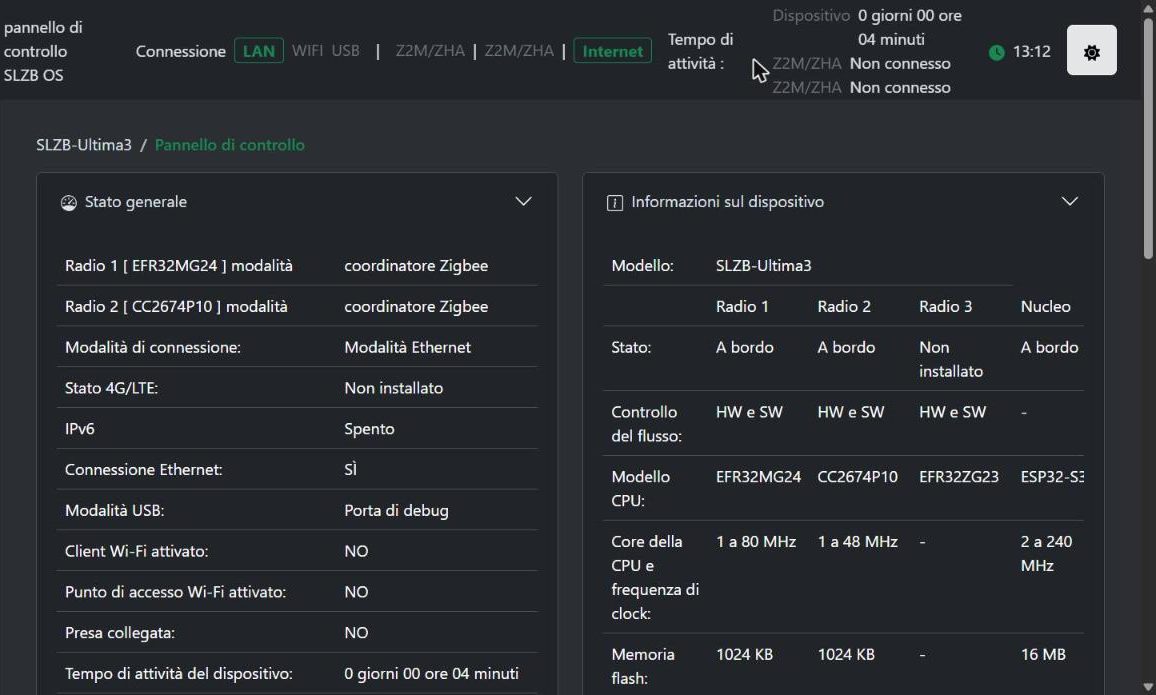Collapse the Stato generale card chevron
Screen dimensions: 1156x695
click(x=523, y=201)
